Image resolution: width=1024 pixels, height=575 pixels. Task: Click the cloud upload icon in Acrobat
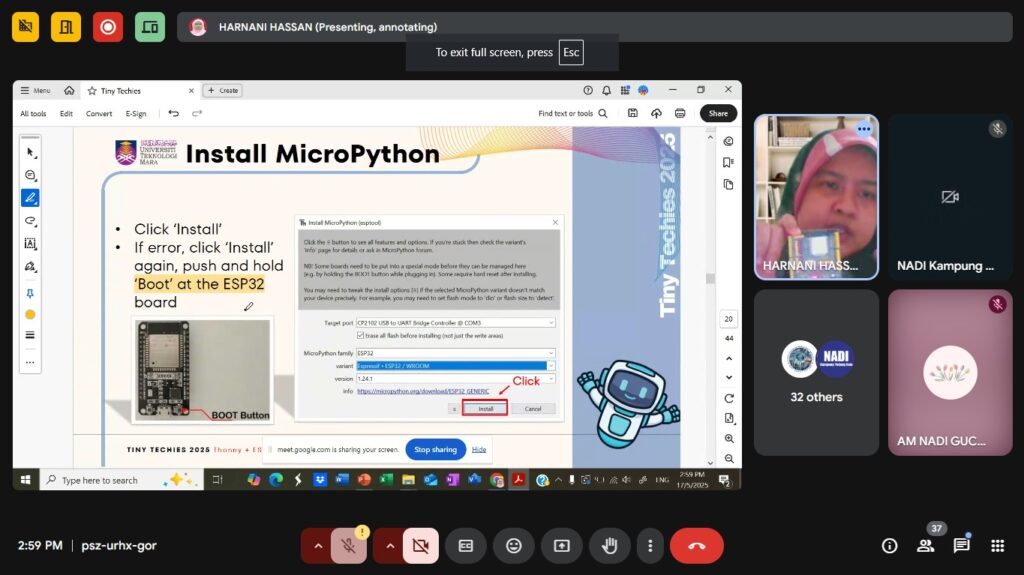coord(656,113)
